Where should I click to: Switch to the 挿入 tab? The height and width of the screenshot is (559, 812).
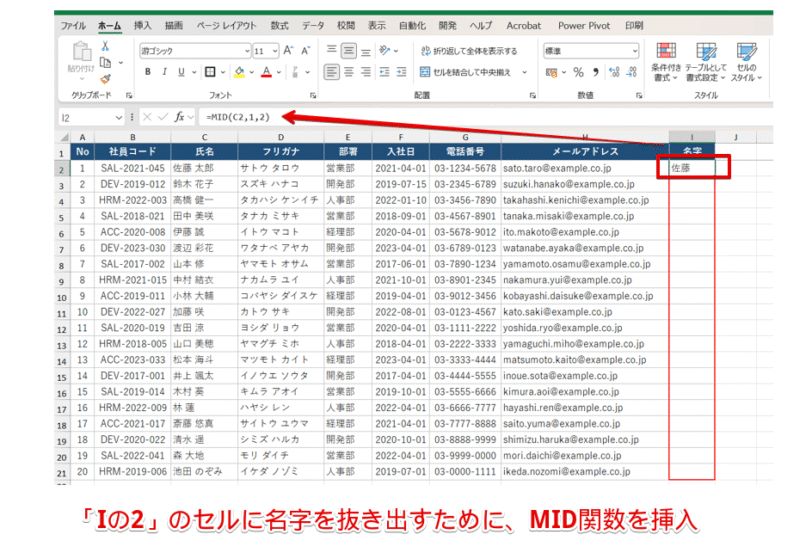click(142, 25)
